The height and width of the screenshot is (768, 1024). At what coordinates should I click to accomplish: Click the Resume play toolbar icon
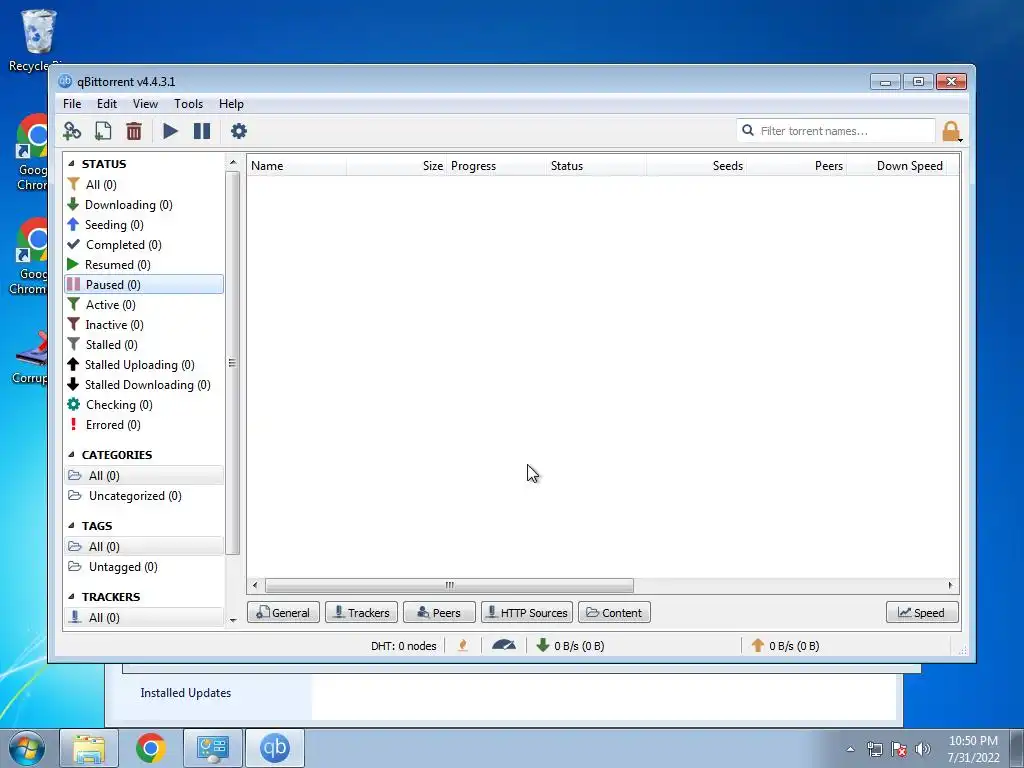tap(170, 131)
